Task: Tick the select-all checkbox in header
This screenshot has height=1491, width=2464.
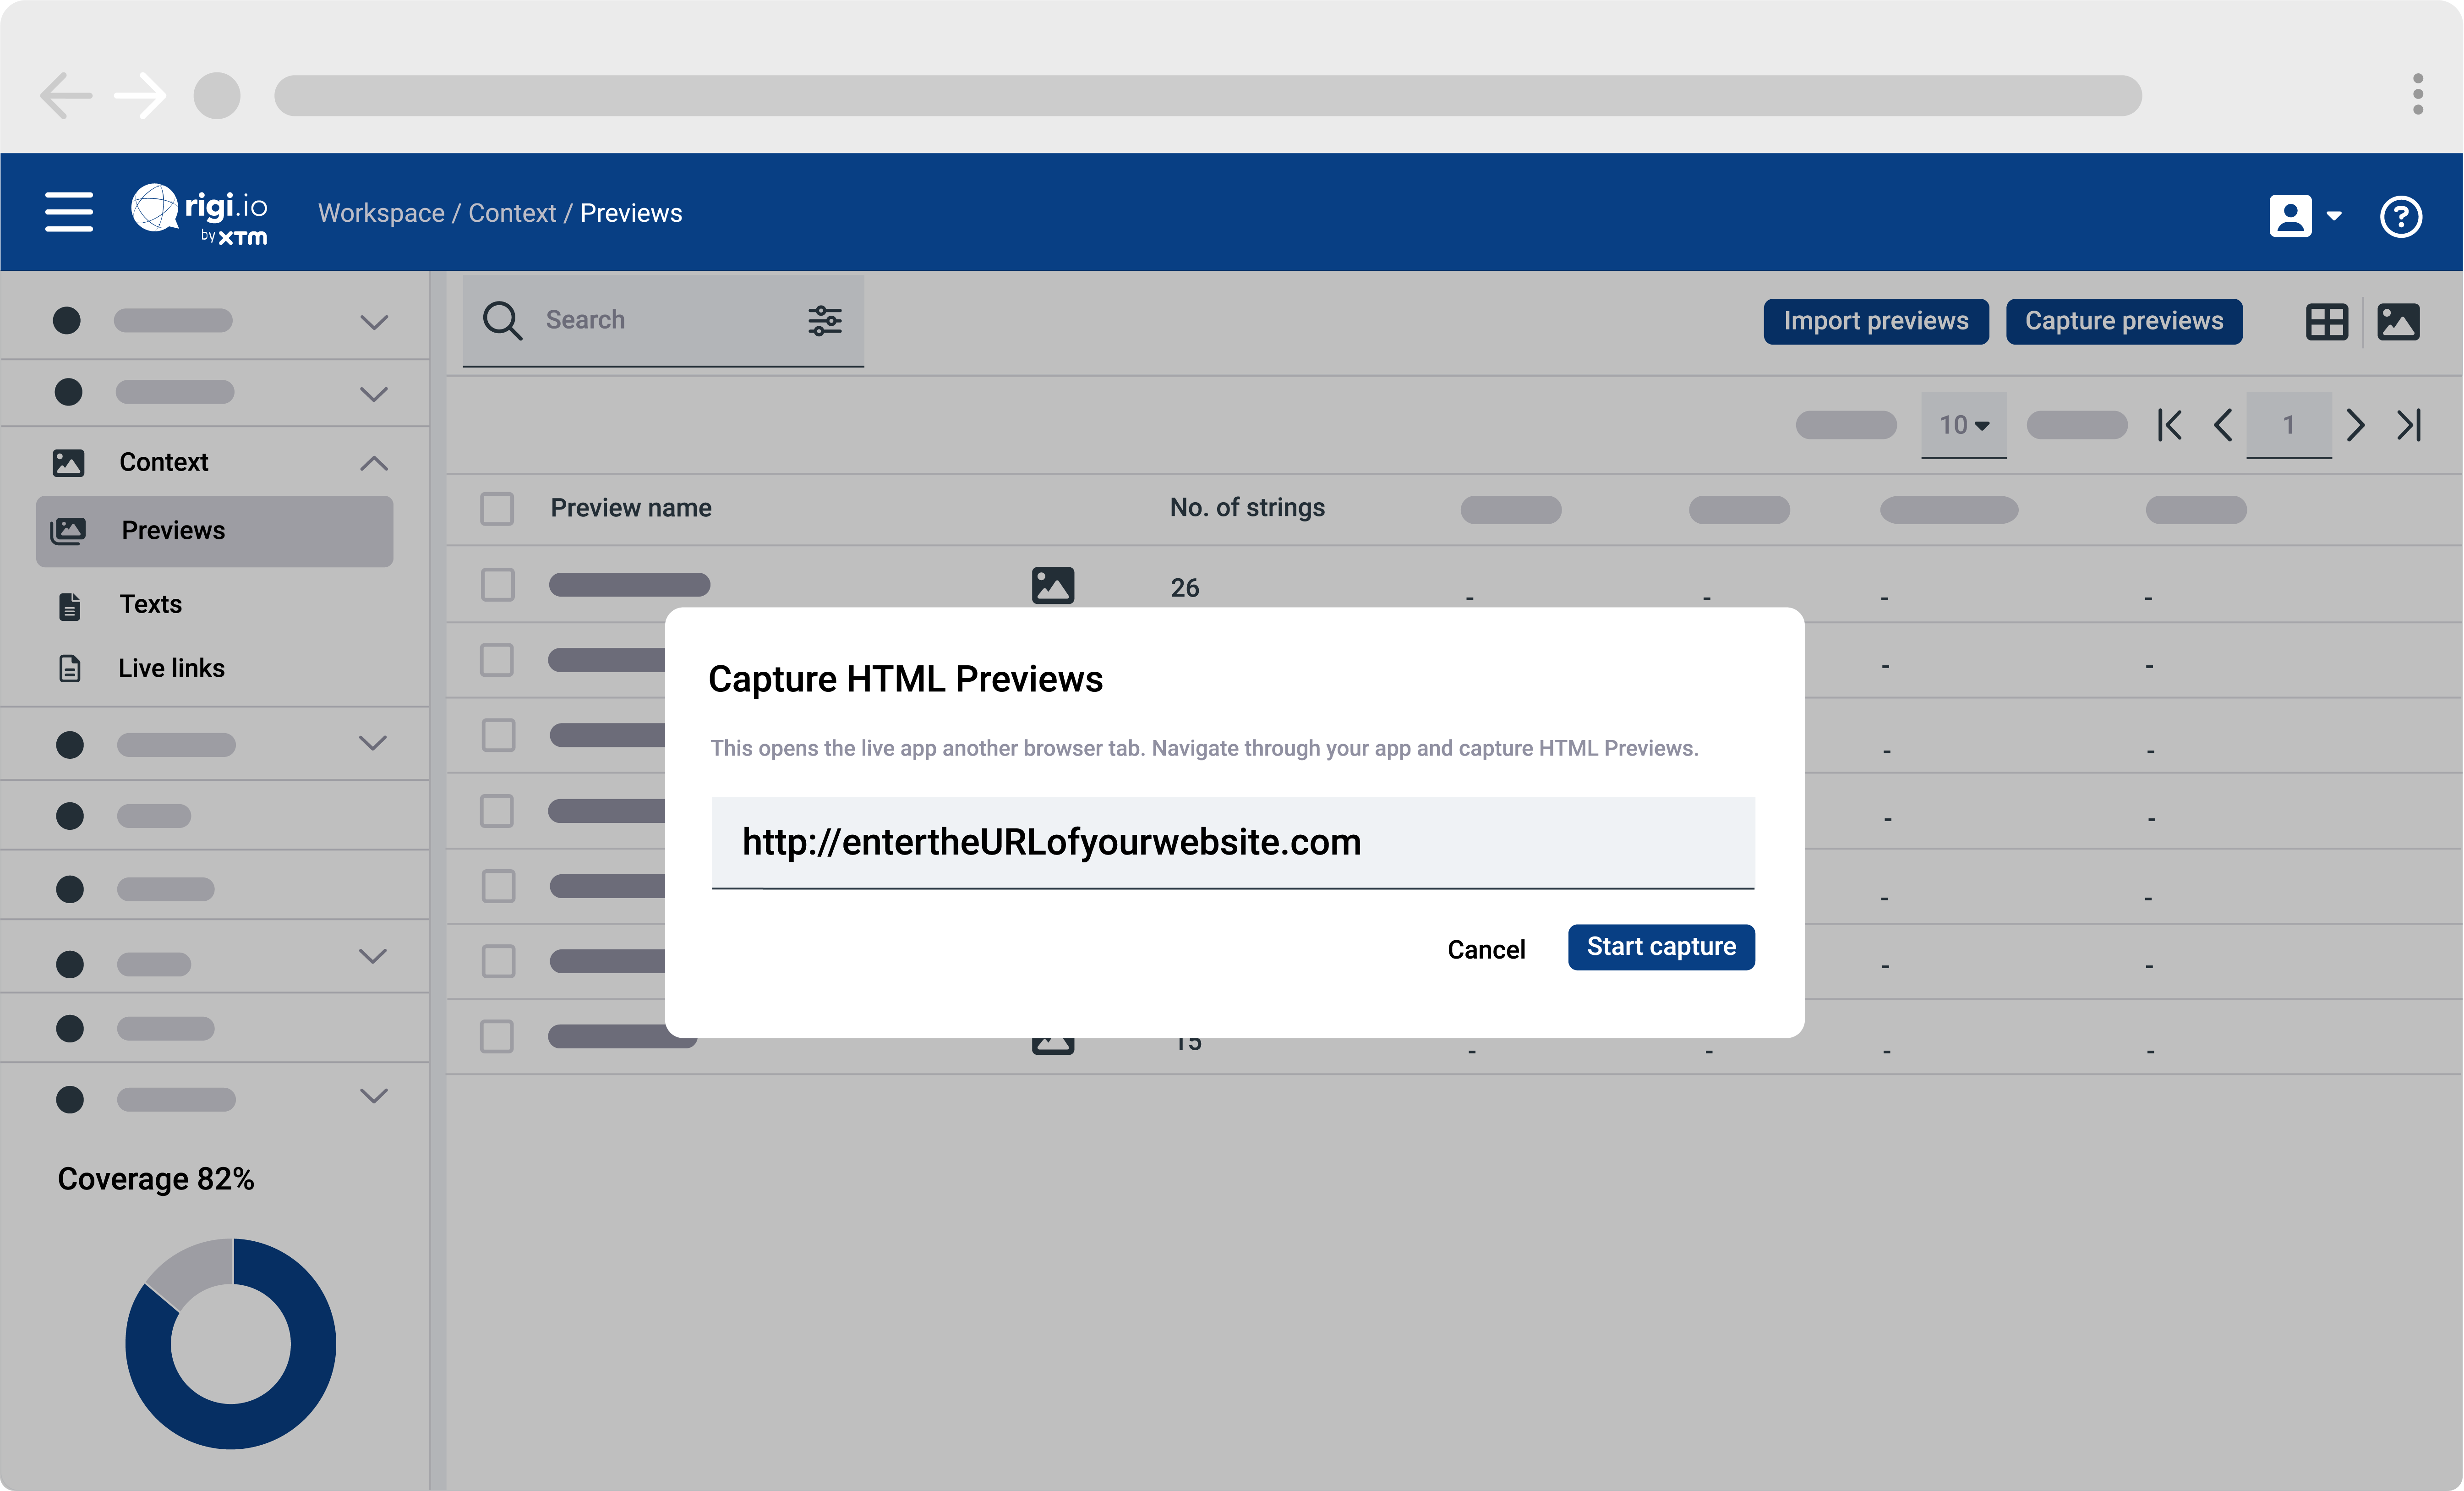Action: pyautogui.click(x=497, y=508)
